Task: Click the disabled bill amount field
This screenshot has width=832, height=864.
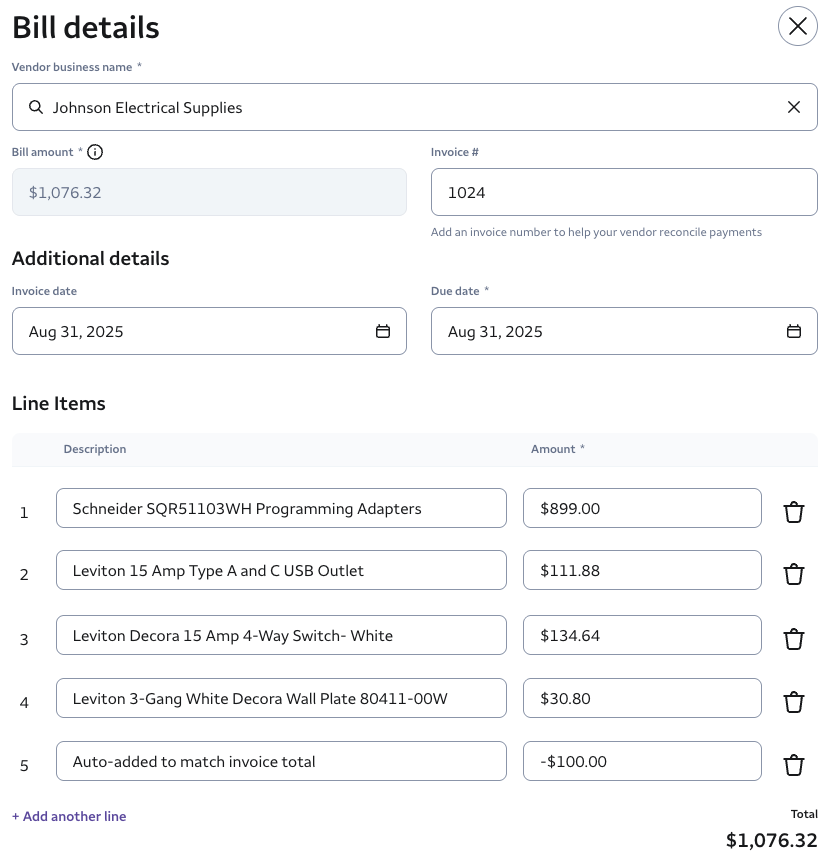Action: [x=209, y=192]
